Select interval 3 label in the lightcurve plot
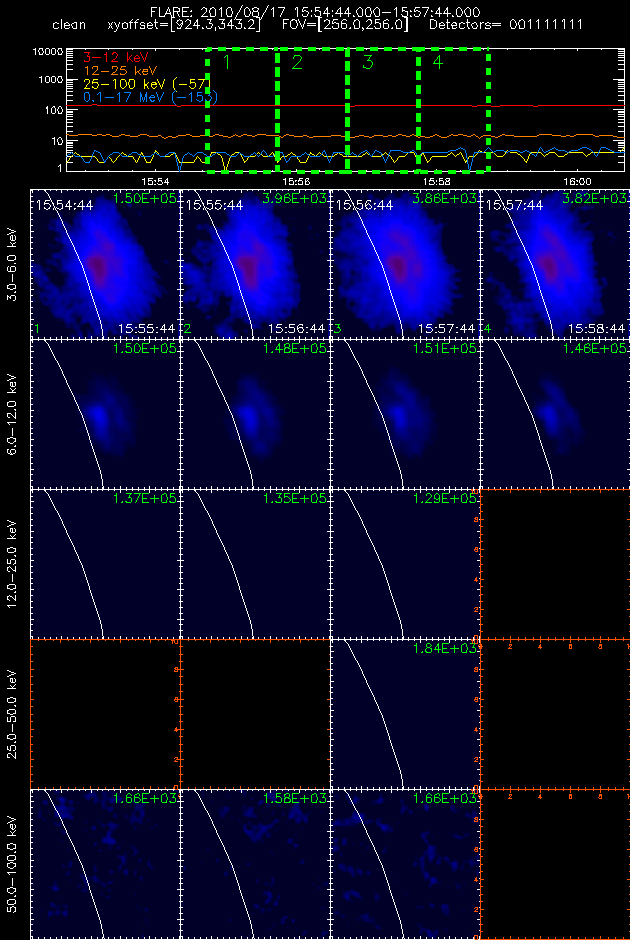630x940 pixels. [368, 62]
